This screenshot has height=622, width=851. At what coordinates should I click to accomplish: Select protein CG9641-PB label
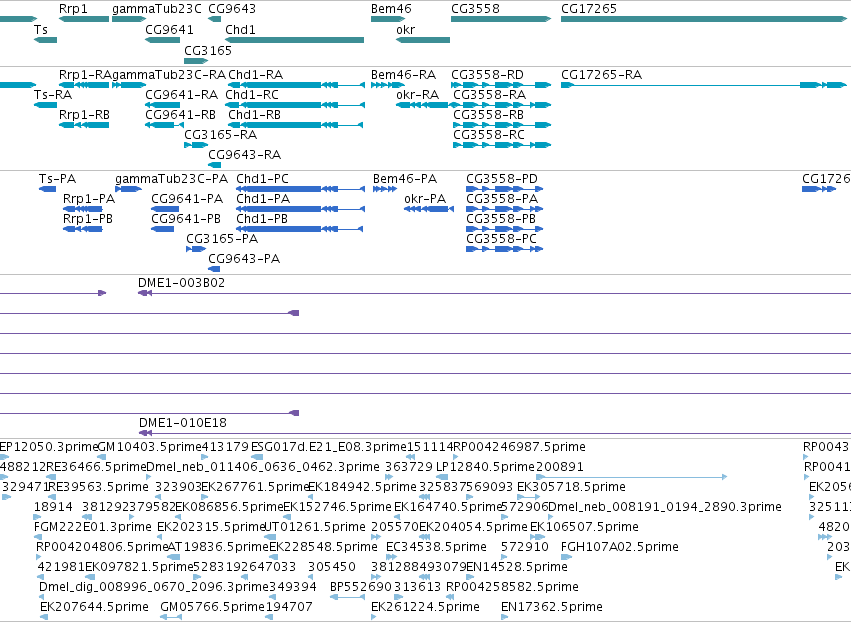point(186,219)
